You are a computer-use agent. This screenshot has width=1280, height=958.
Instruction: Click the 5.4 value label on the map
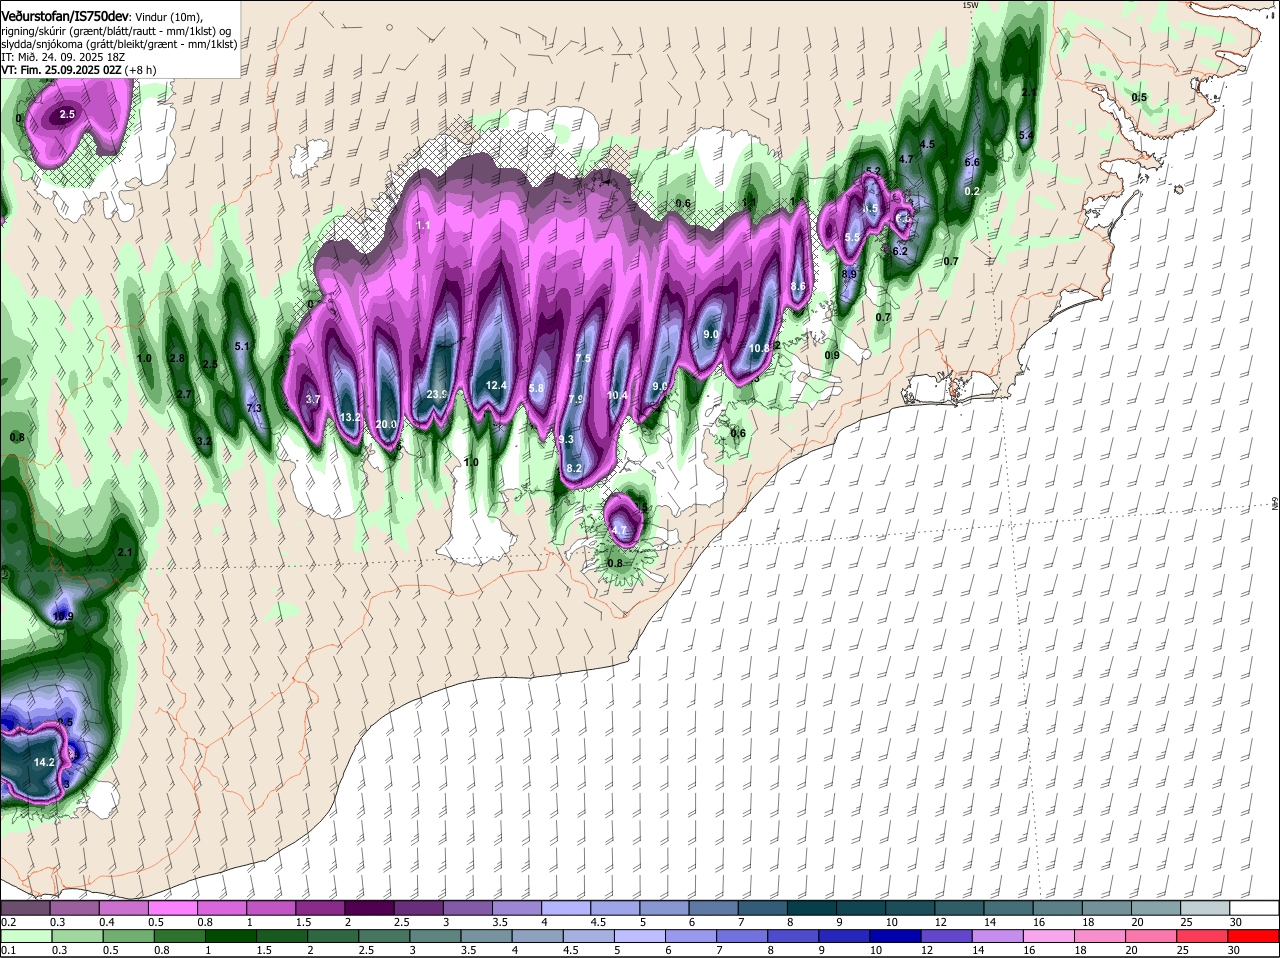pos(1026,135)
